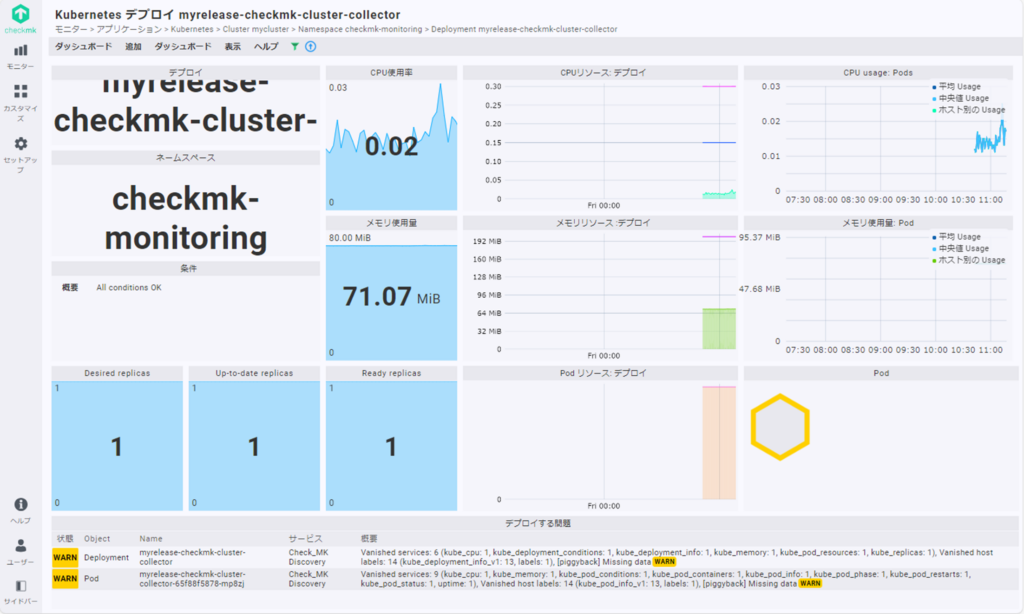Follow the Namespace checkmk-monitoring breadcrumb
The height and width of the screenshot is (614, 1024).
360,29
